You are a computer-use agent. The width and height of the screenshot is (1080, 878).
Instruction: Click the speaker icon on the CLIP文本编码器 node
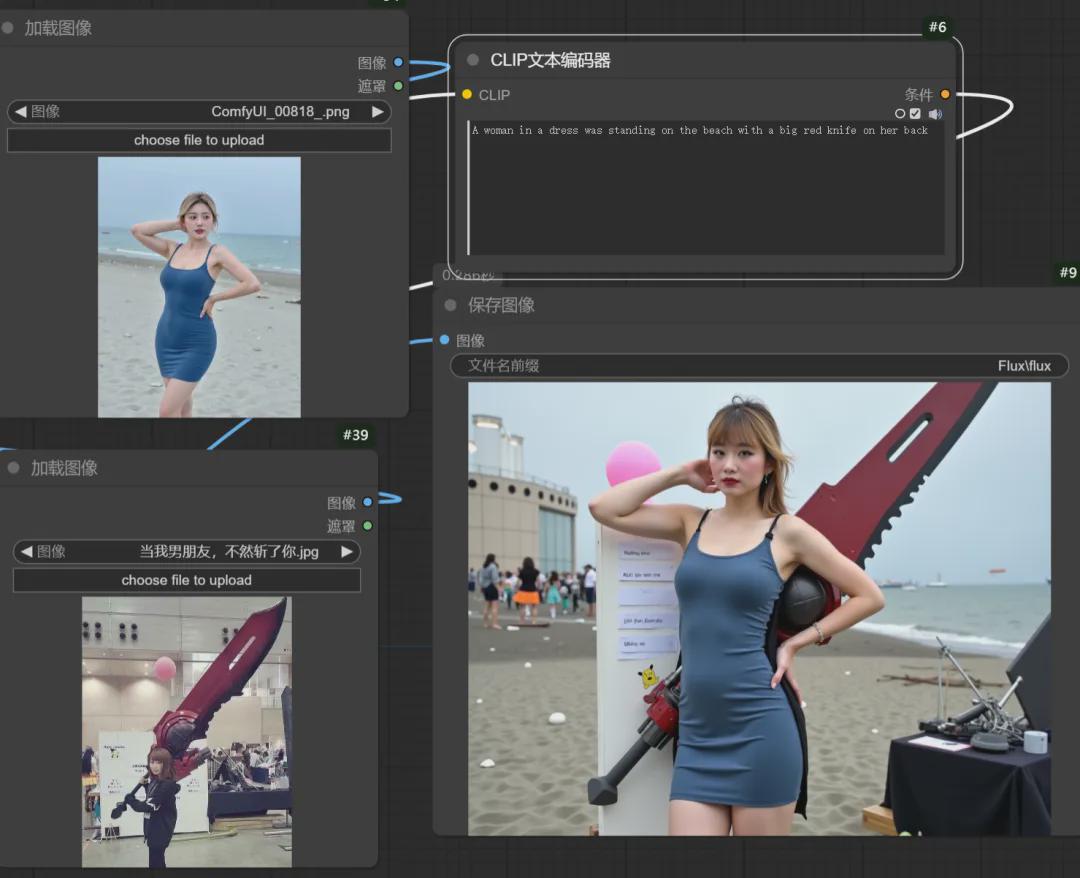(x=935, y=113)
